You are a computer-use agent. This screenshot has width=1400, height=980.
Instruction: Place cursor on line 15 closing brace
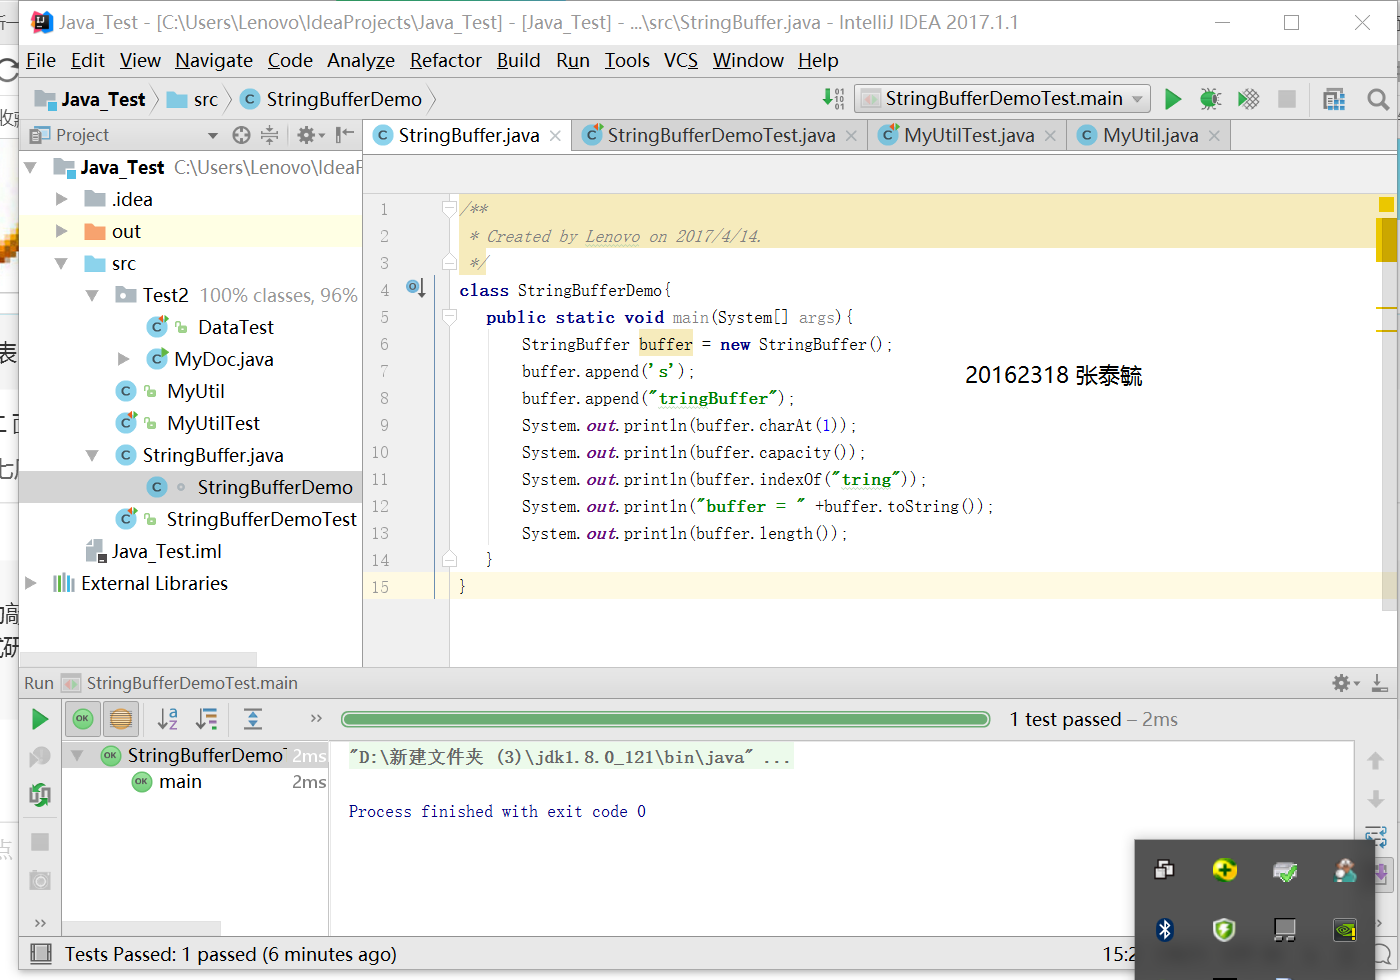(x=463, y=586)
